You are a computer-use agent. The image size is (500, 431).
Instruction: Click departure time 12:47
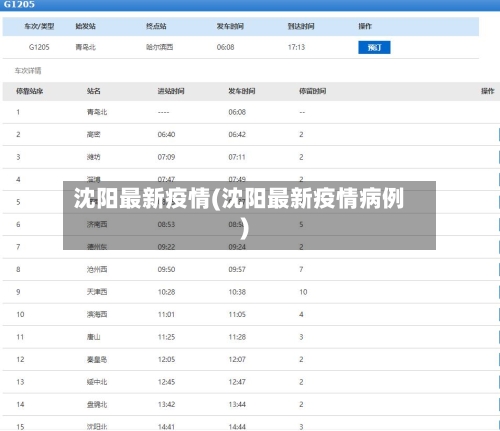click(237, 382)
